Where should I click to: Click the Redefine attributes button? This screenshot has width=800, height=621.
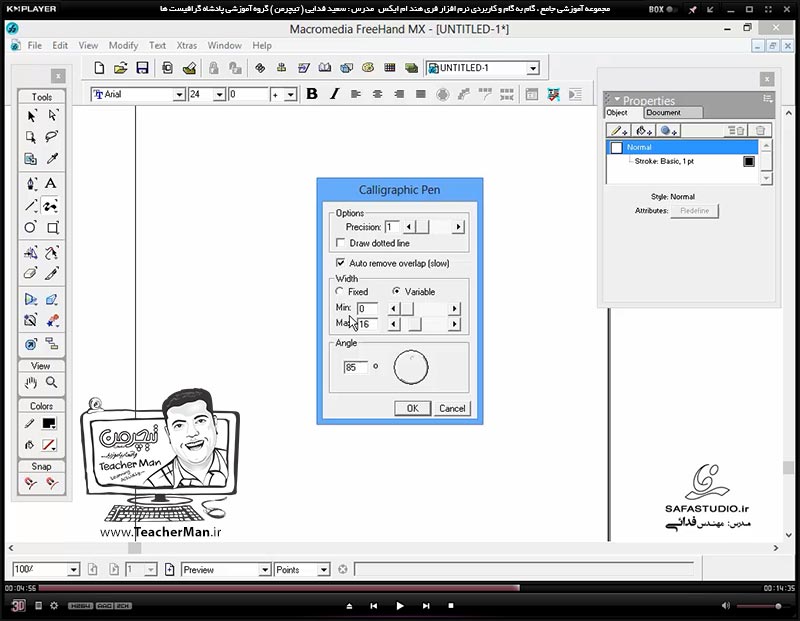coord(694,211)
